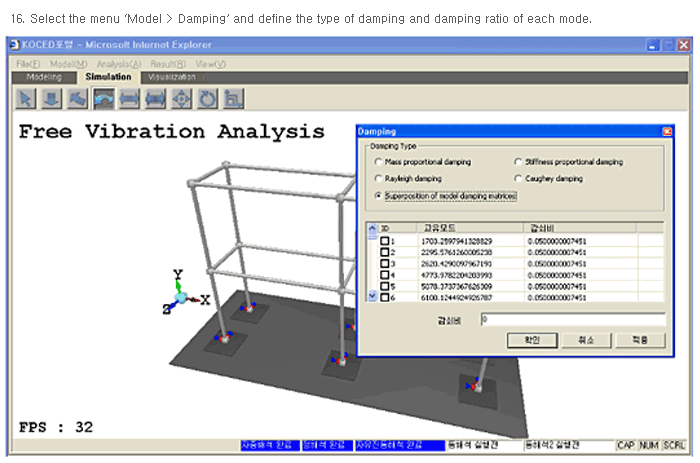
Task: Select Mass proportional damping option
Action: point(377,162)
